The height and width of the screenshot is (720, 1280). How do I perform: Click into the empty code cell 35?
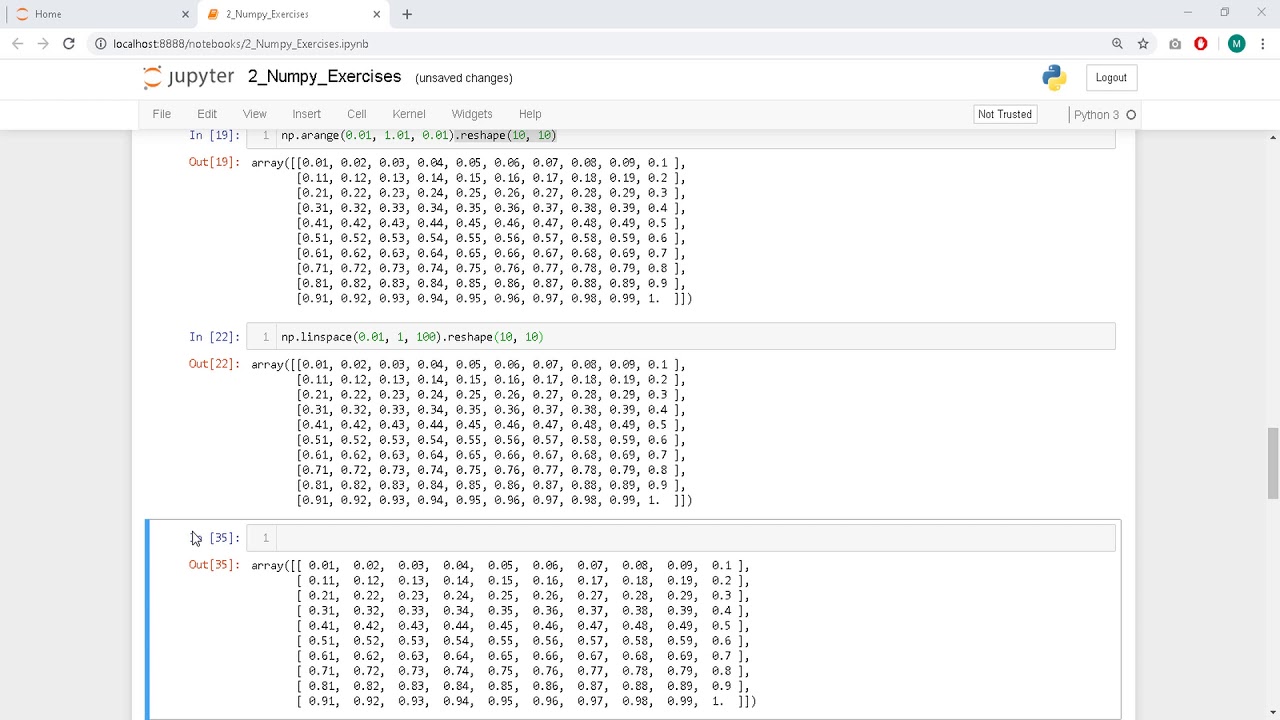coord(695,538)
